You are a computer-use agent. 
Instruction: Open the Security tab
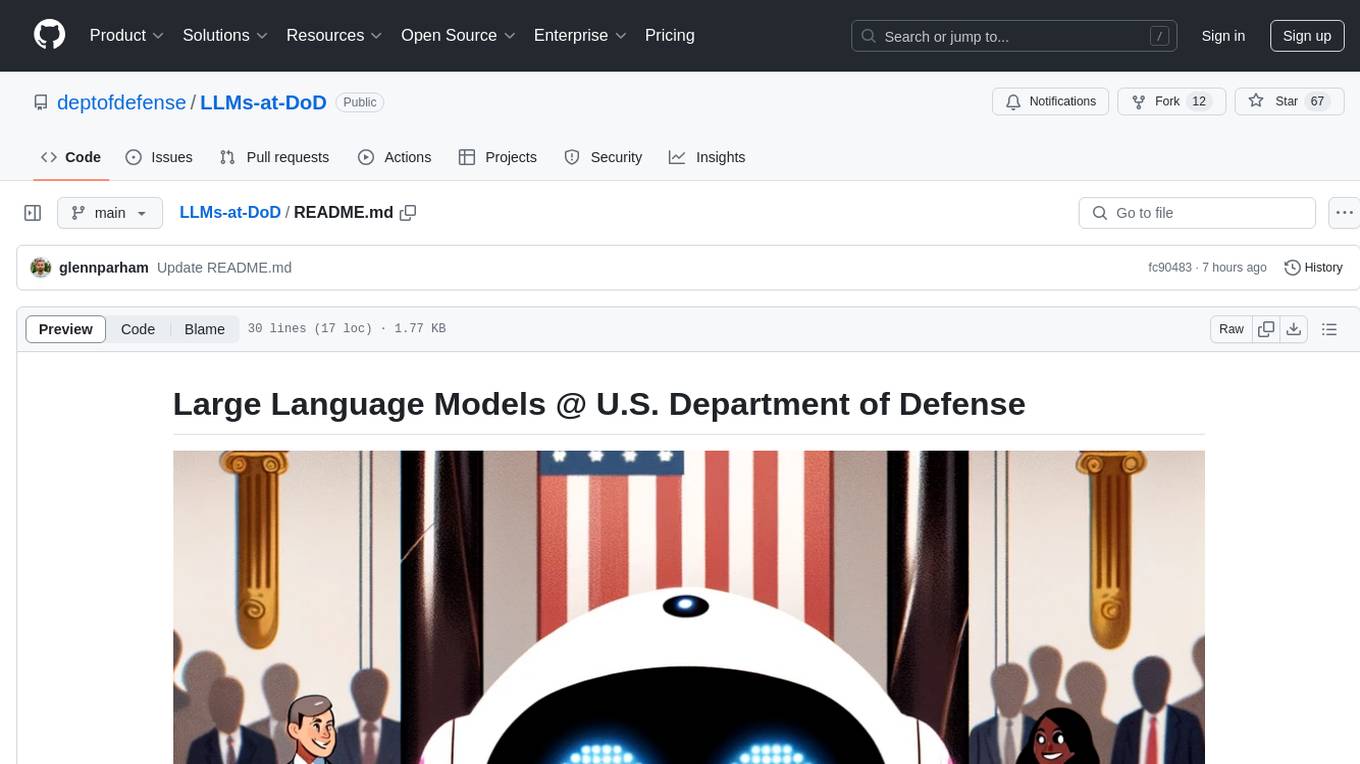(x=603, y=157)
